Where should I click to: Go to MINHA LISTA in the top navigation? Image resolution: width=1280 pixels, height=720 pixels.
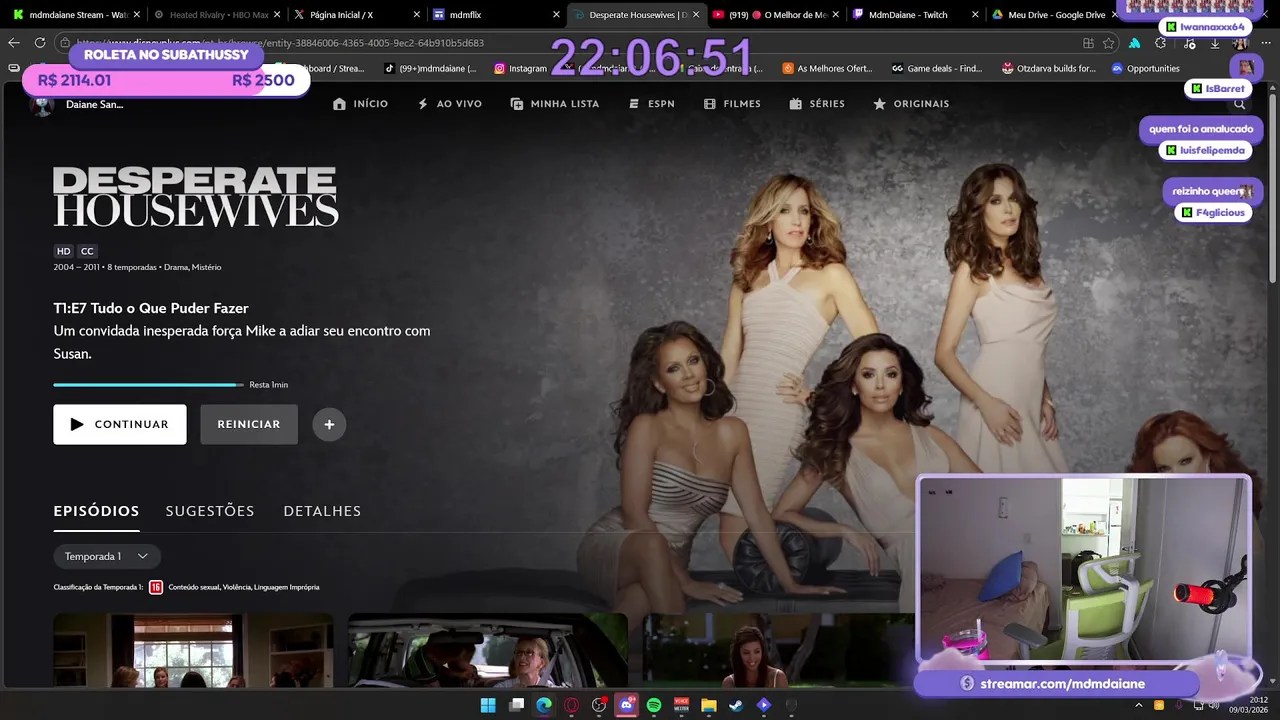(554, 104)
